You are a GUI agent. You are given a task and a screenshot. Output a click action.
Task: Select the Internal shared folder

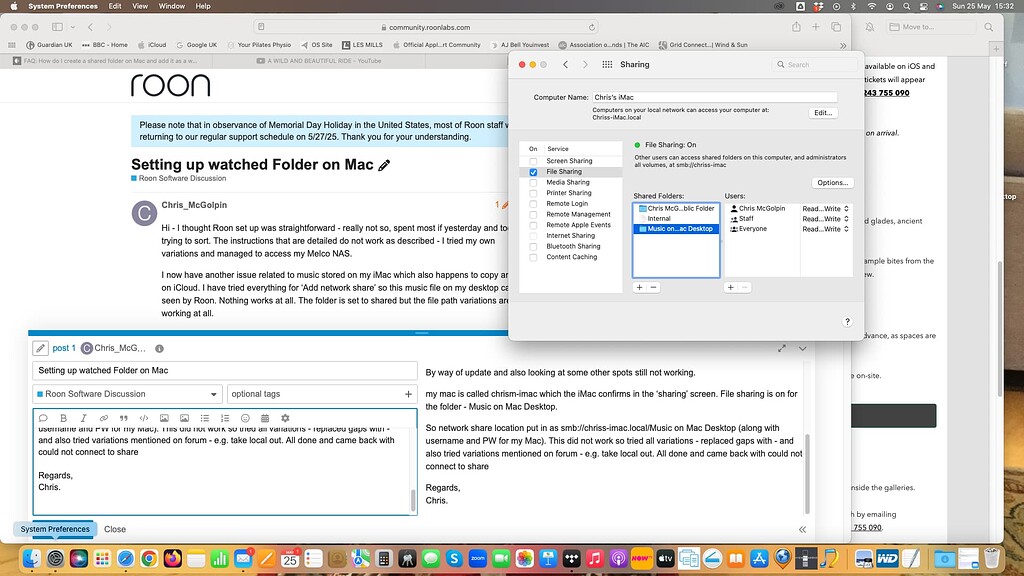pos(660,218)
